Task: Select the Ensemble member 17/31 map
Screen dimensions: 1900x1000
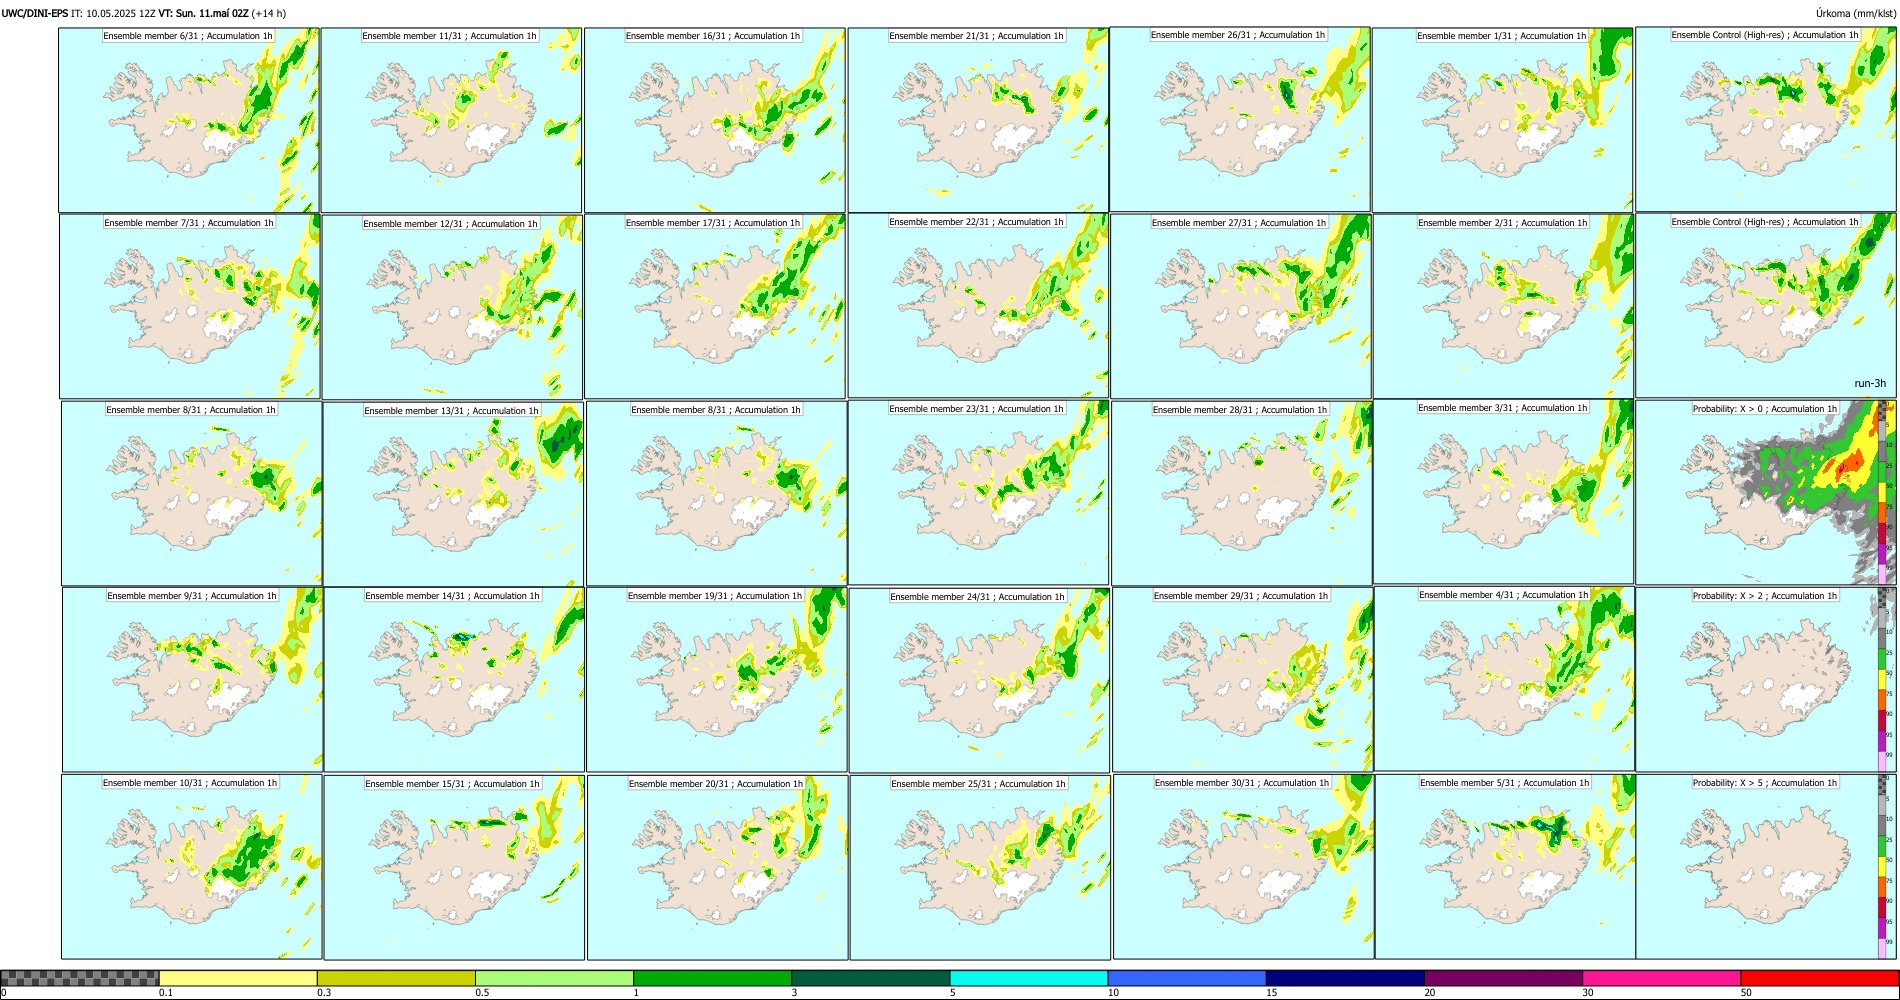Action: click(x=715, y=306)
